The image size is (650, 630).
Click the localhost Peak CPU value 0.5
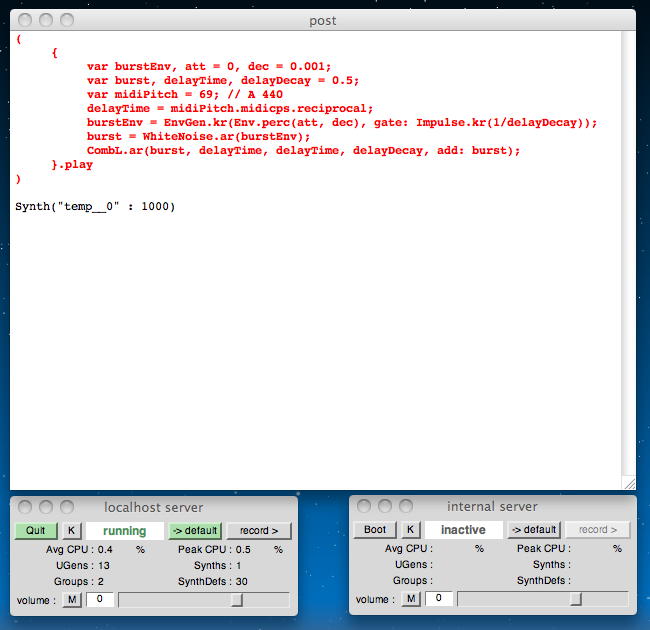coord(243,550)
